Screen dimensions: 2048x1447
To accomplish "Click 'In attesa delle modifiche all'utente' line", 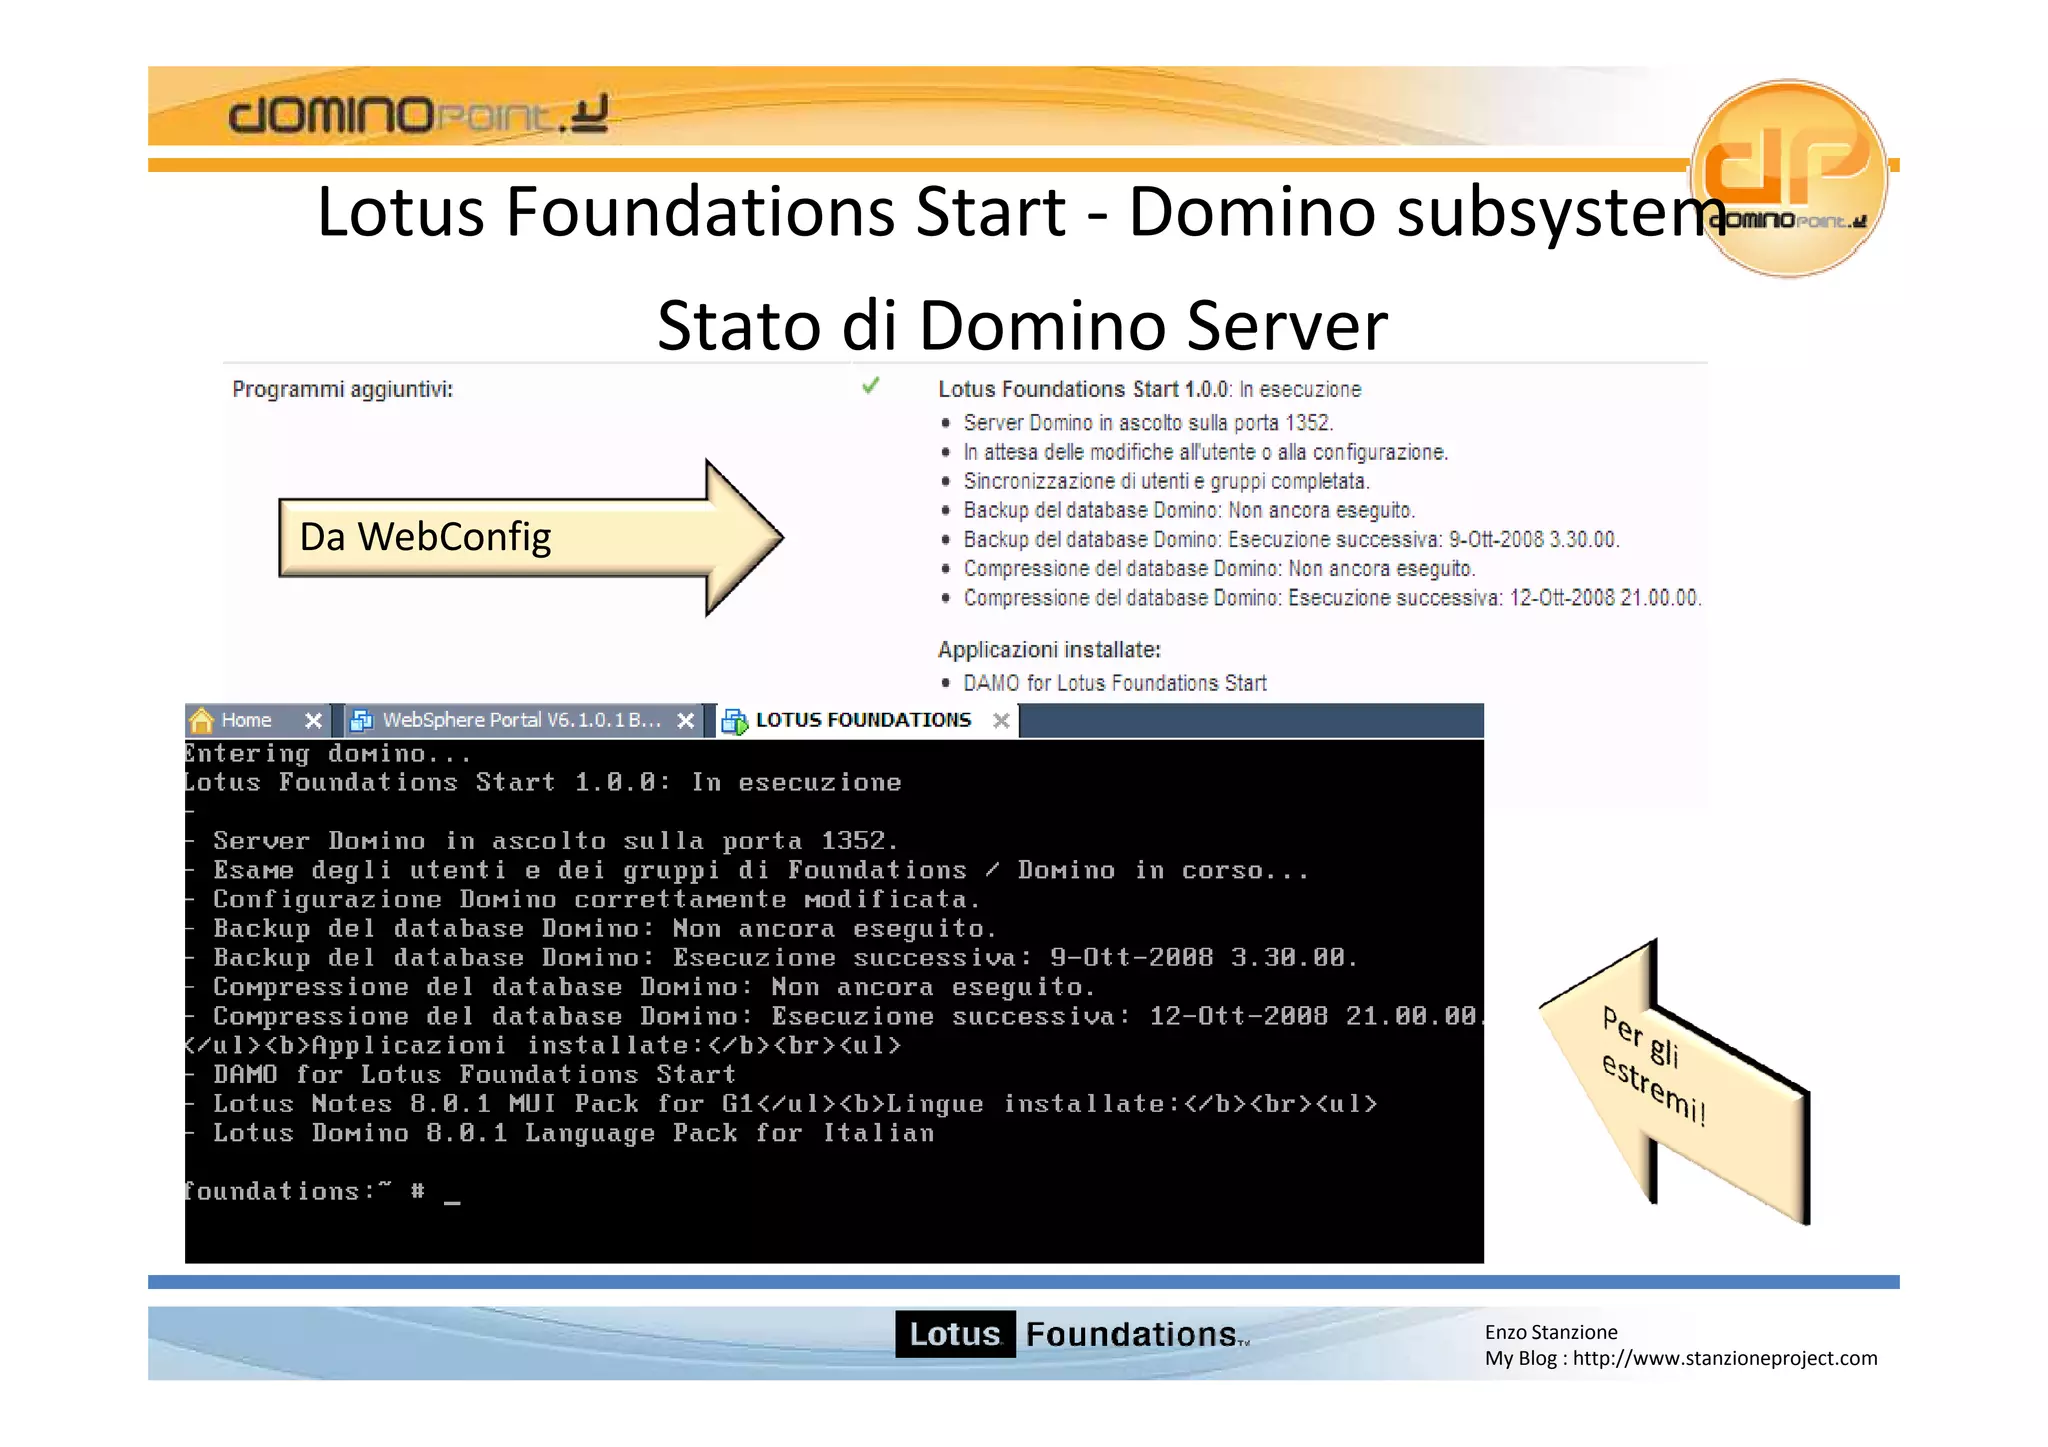I will (1205, 452).
